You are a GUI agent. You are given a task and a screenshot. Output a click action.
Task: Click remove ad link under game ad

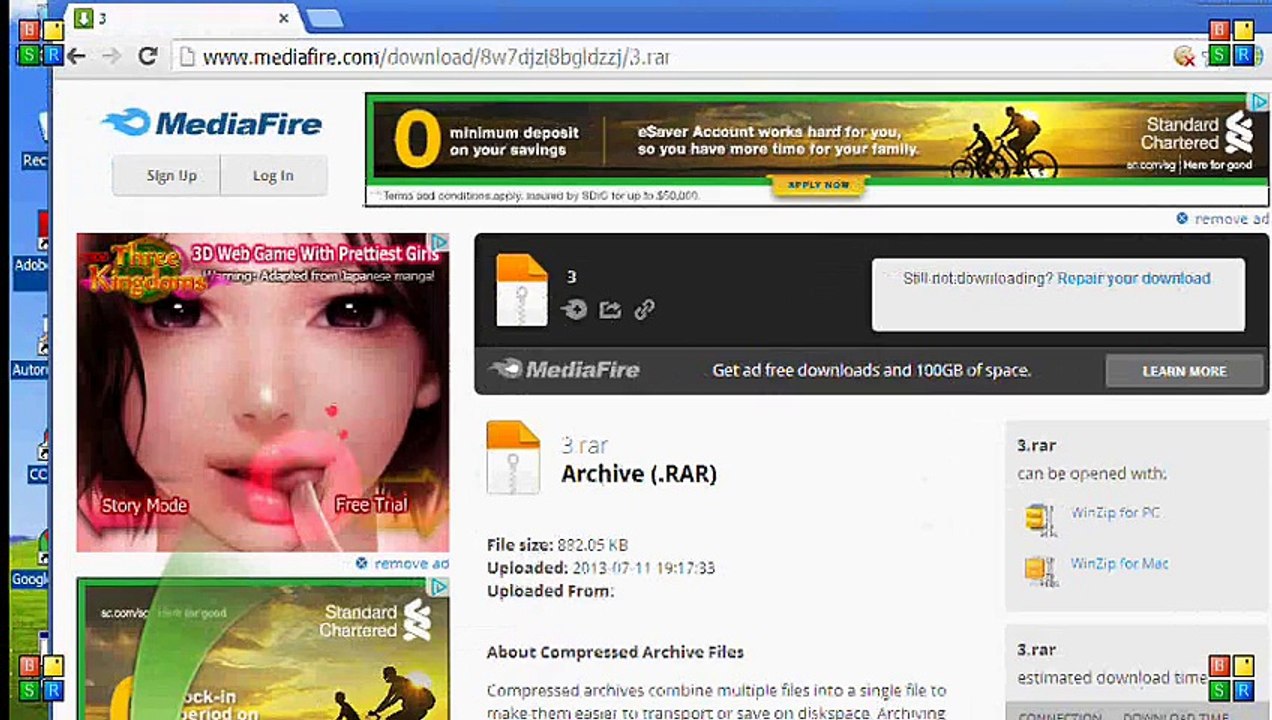(x=402, y=563)
